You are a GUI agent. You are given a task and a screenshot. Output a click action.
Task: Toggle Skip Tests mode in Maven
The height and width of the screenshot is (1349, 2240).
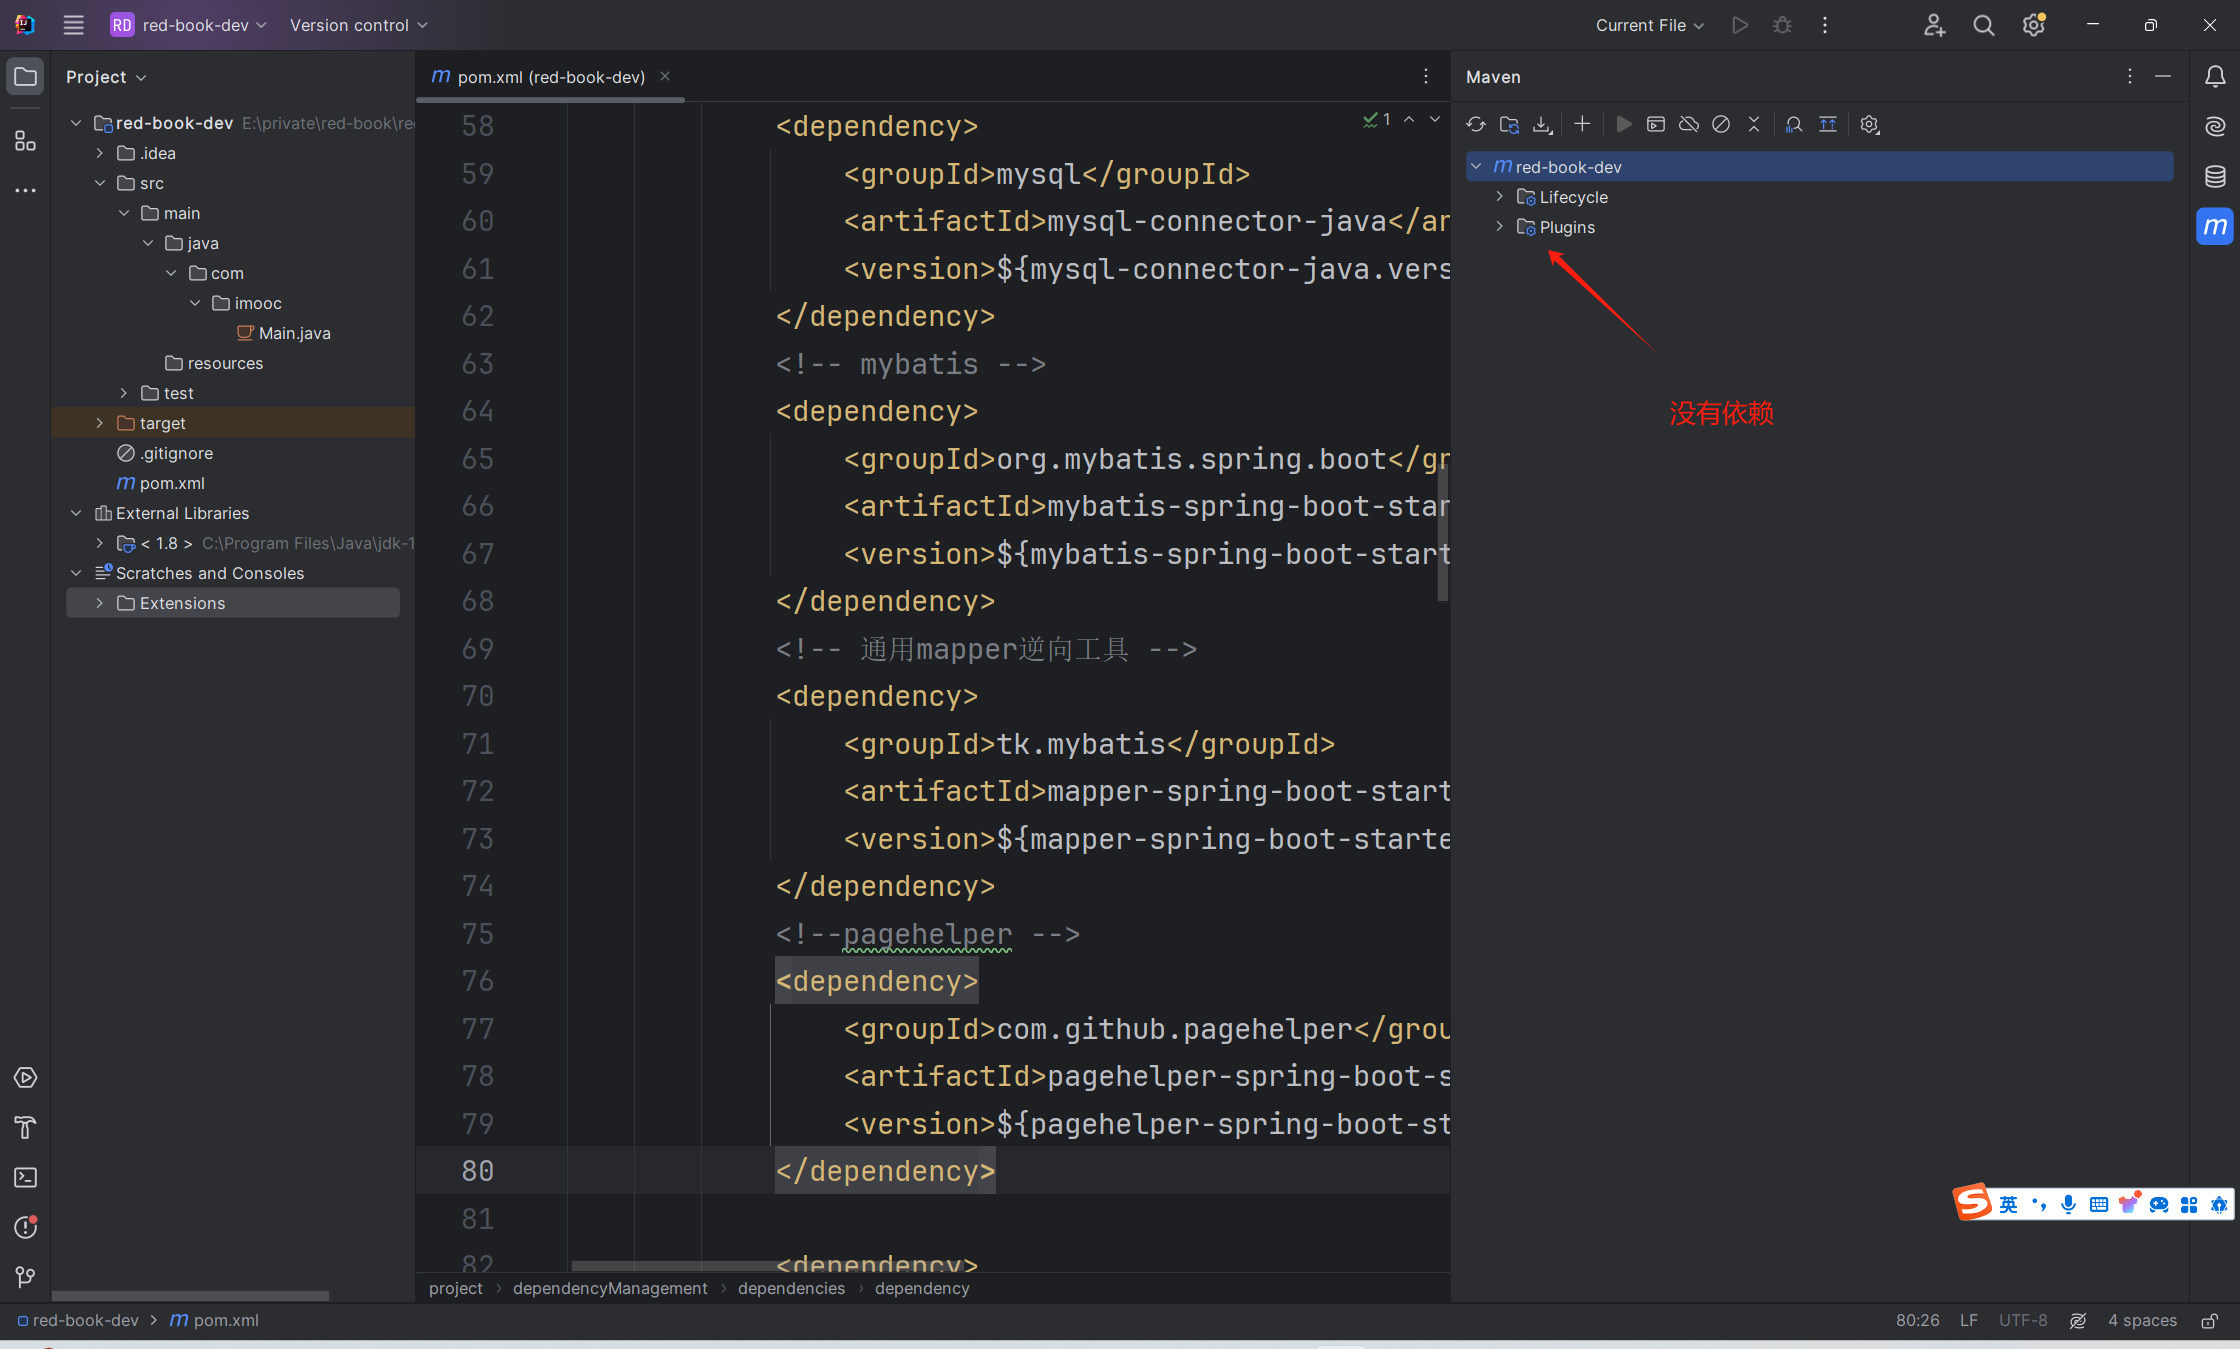point(1721,124)
